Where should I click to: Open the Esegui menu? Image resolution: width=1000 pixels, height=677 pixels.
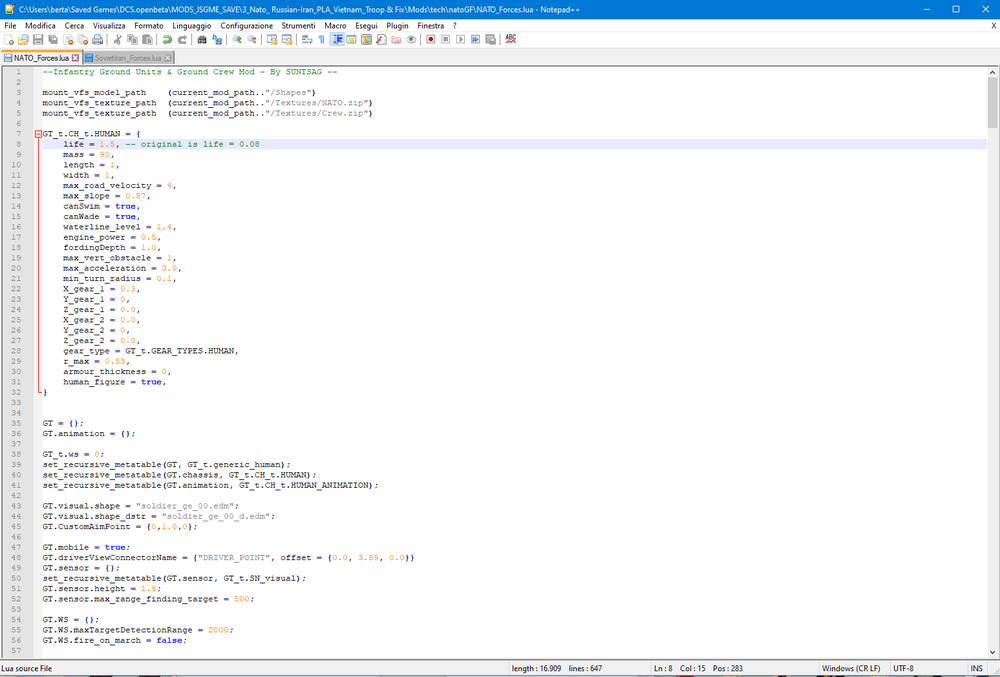click(366, 25)
